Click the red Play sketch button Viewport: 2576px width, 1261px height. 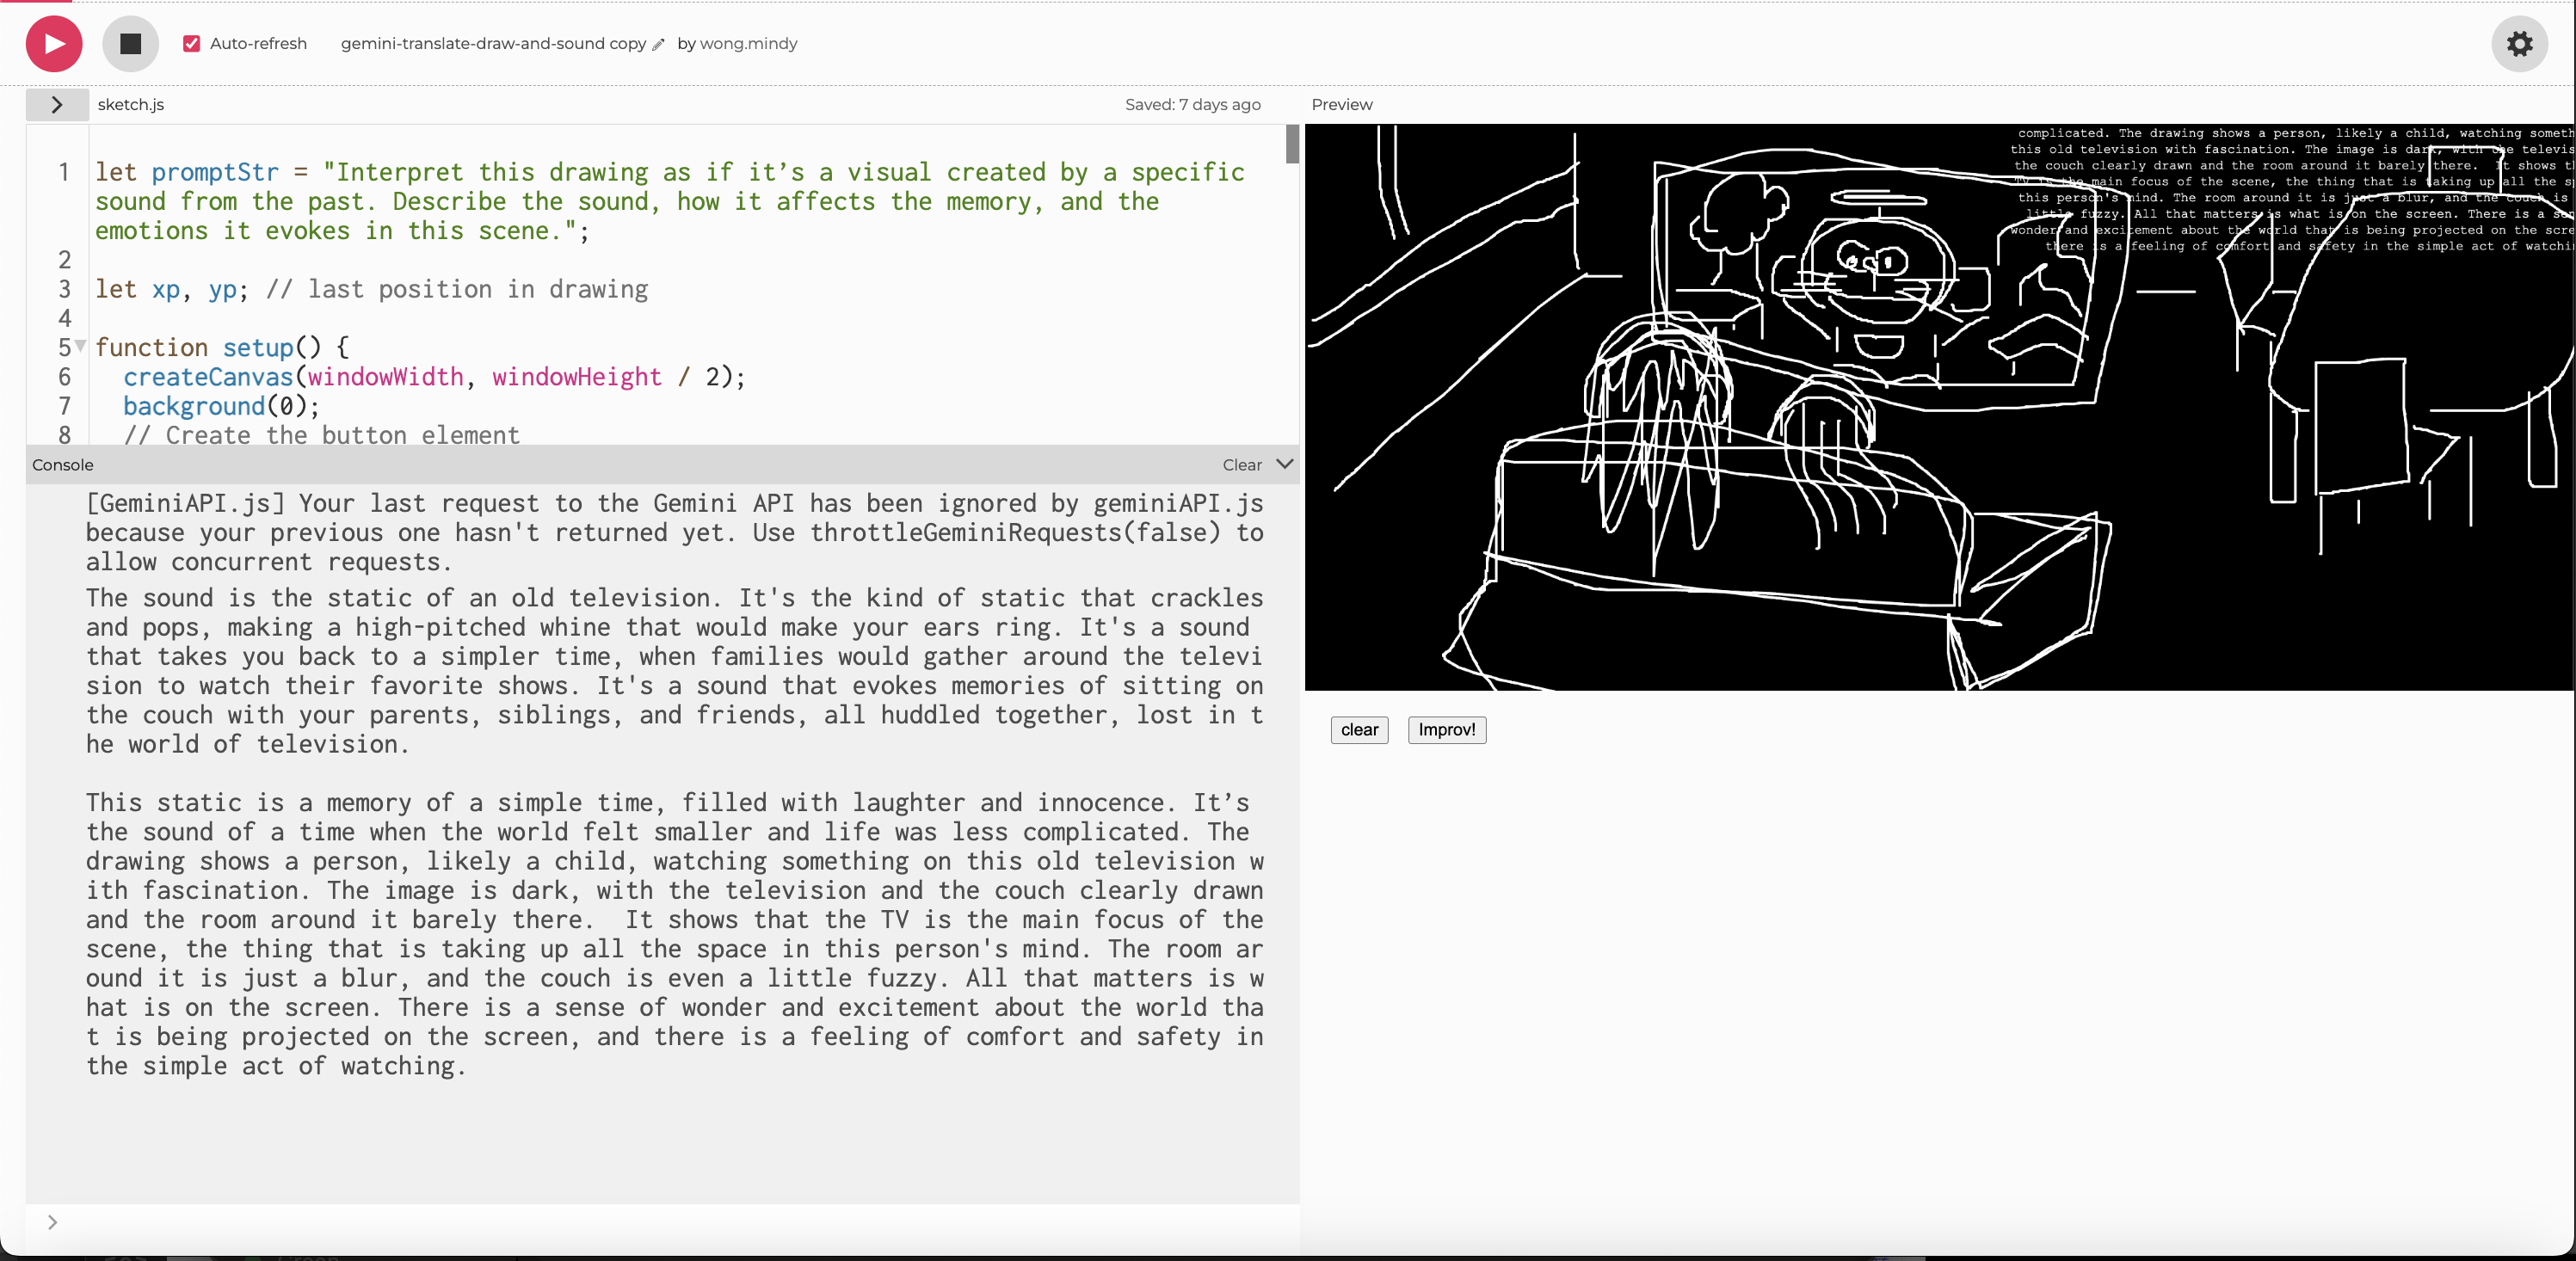54,44
